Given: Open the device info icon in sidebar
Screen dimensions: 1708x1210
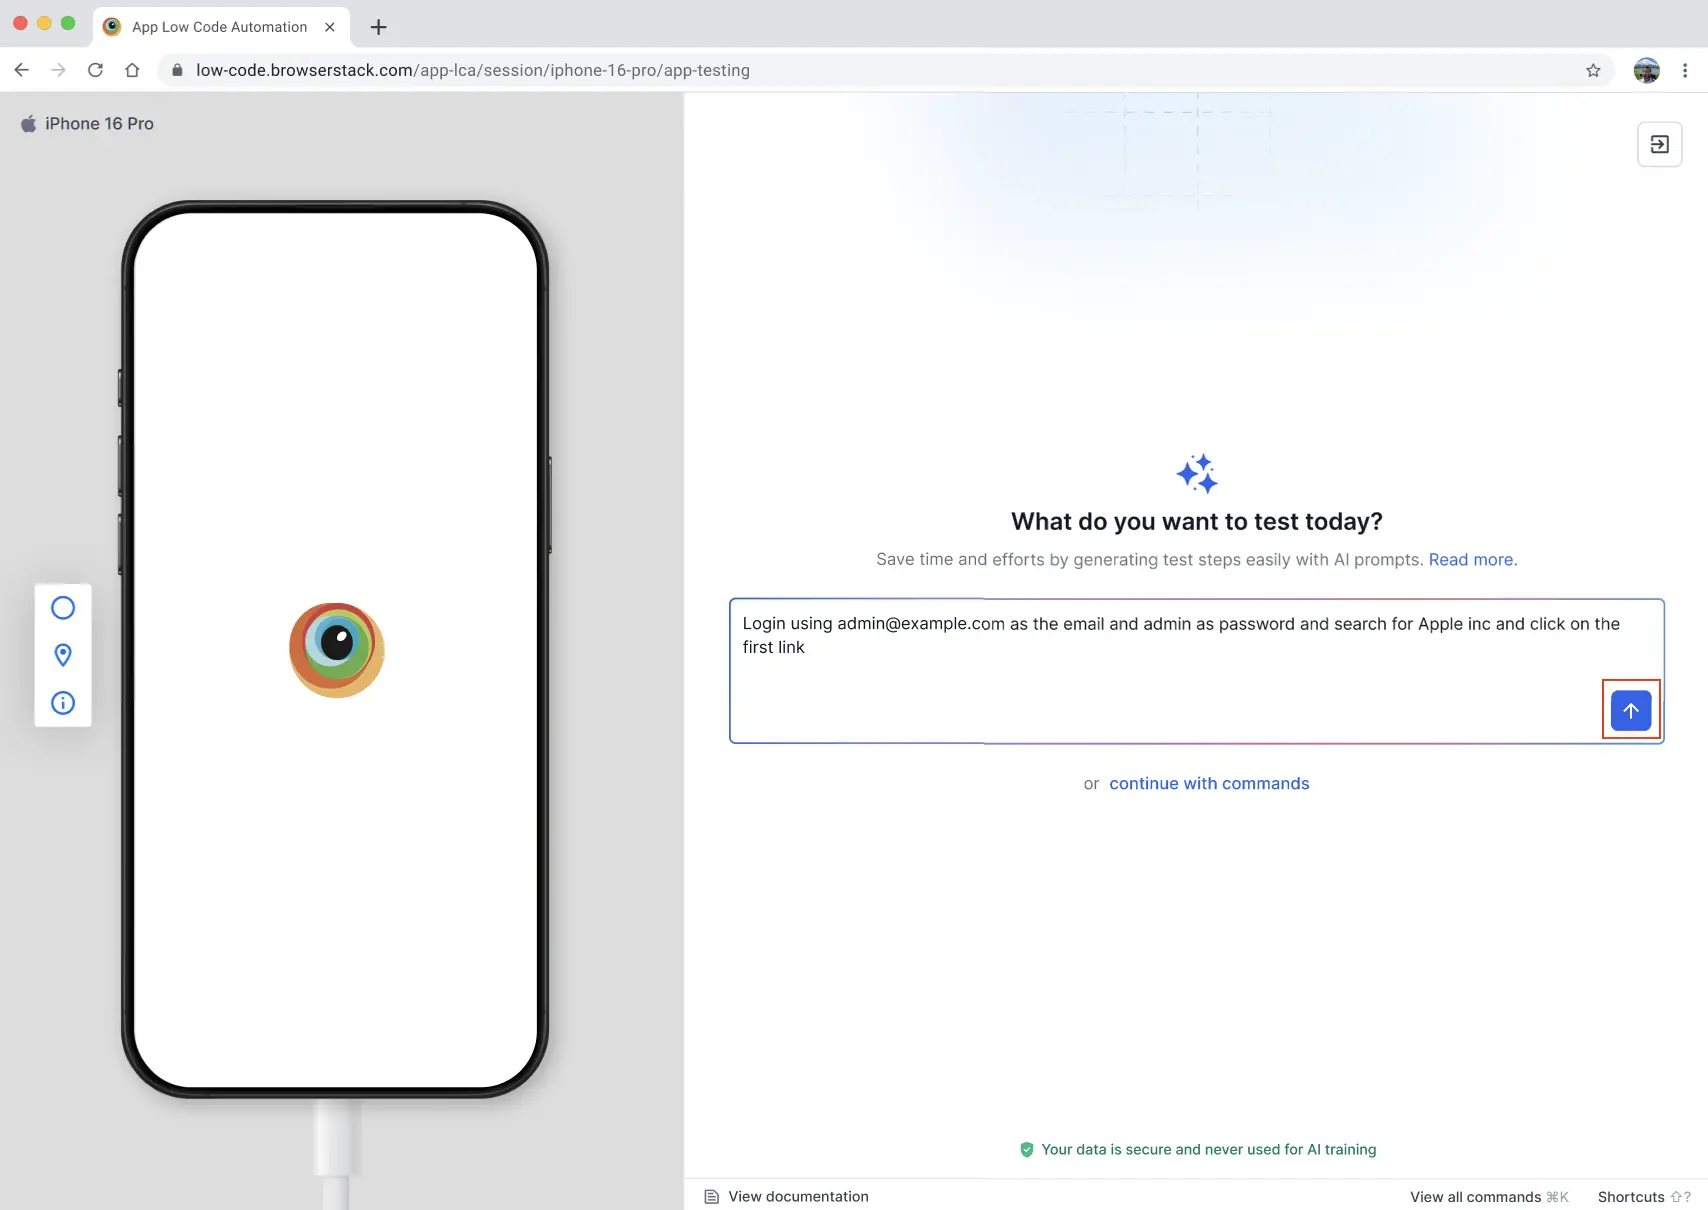Looking at the screenshot, I should (x=62, y=703).
